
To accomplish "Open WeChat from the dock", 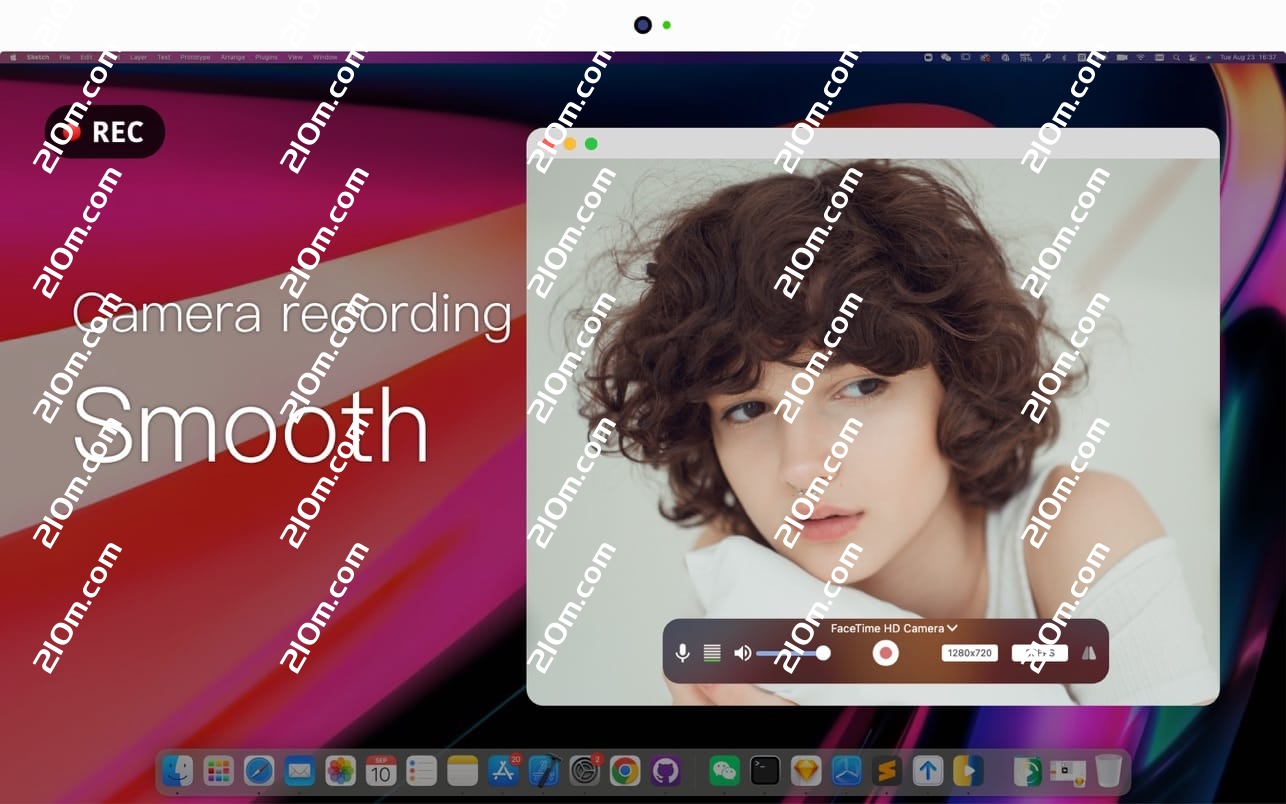I will pyautogui.click(x=724, y=770).
